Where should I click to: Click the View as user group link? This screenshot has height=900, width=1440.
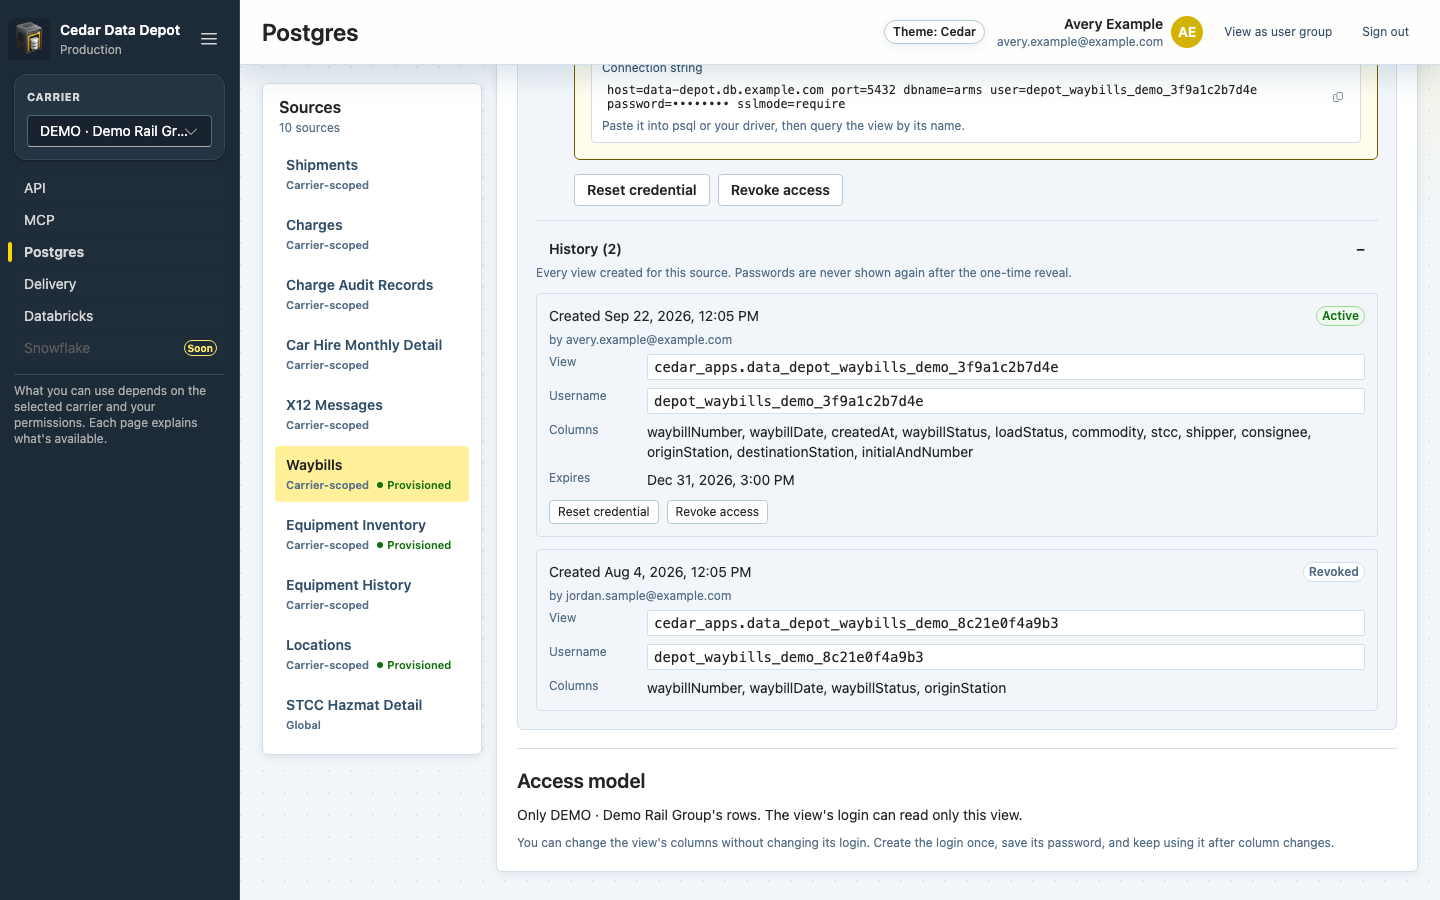[x=1278, y=32]
